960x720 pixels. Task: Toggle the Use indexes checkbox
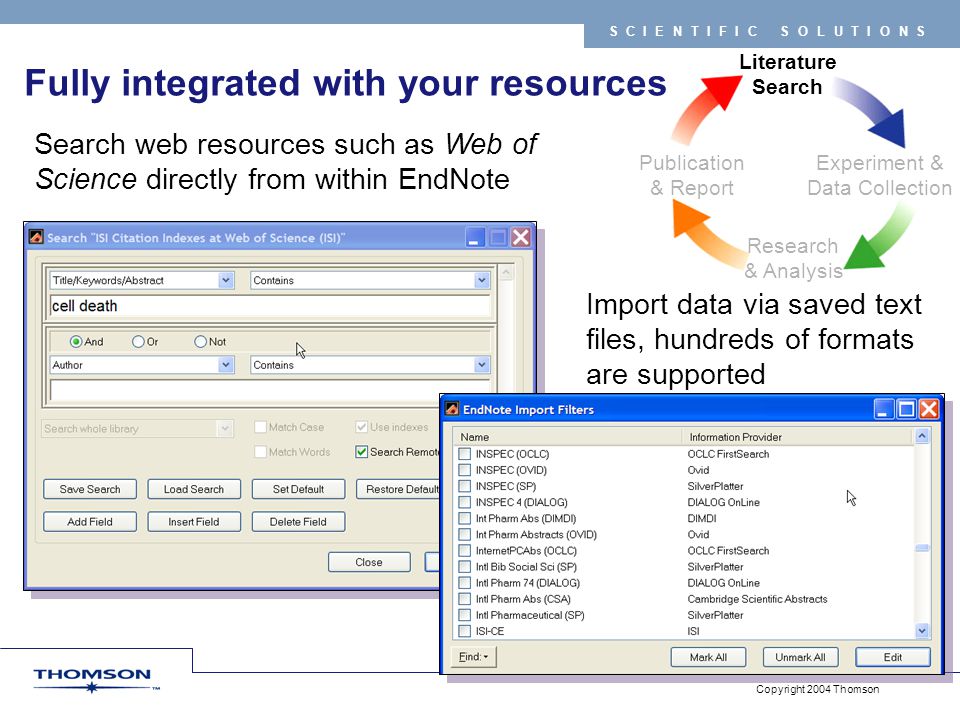(361, 427)
